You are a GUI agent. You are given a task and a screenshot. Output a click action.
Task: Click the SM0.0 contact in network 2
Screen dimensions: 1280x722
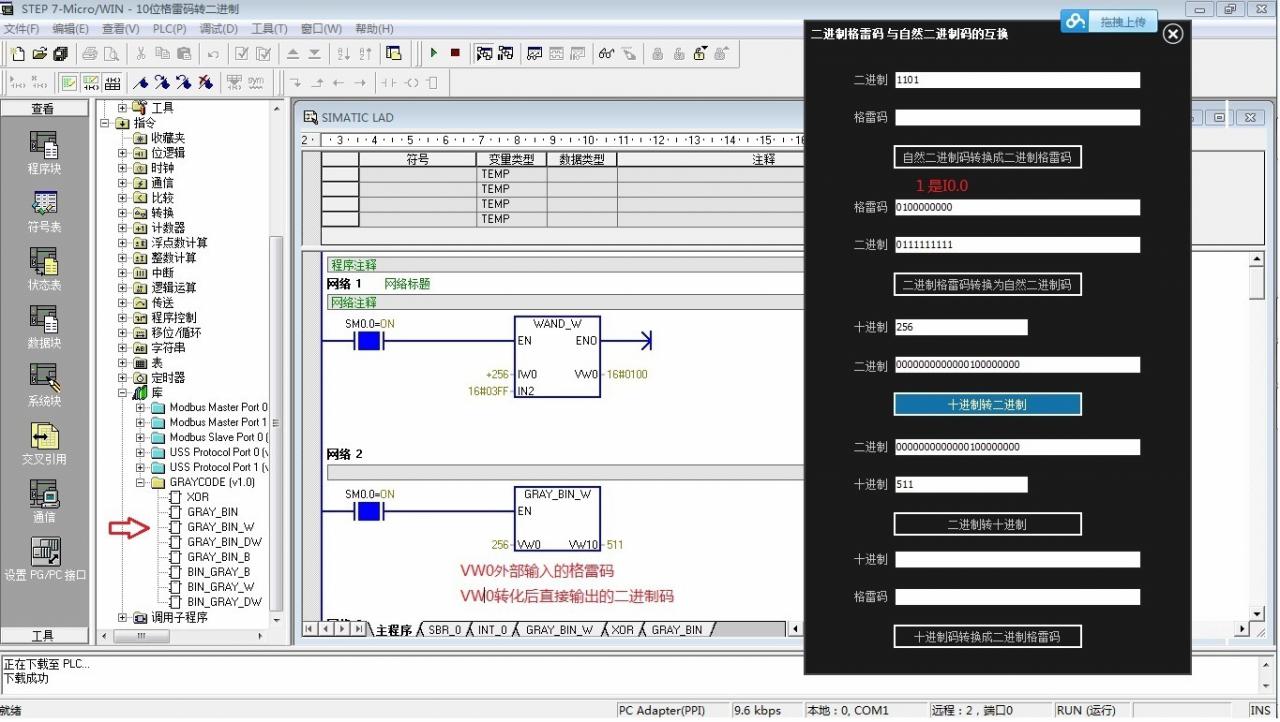(x=369, y=511)
